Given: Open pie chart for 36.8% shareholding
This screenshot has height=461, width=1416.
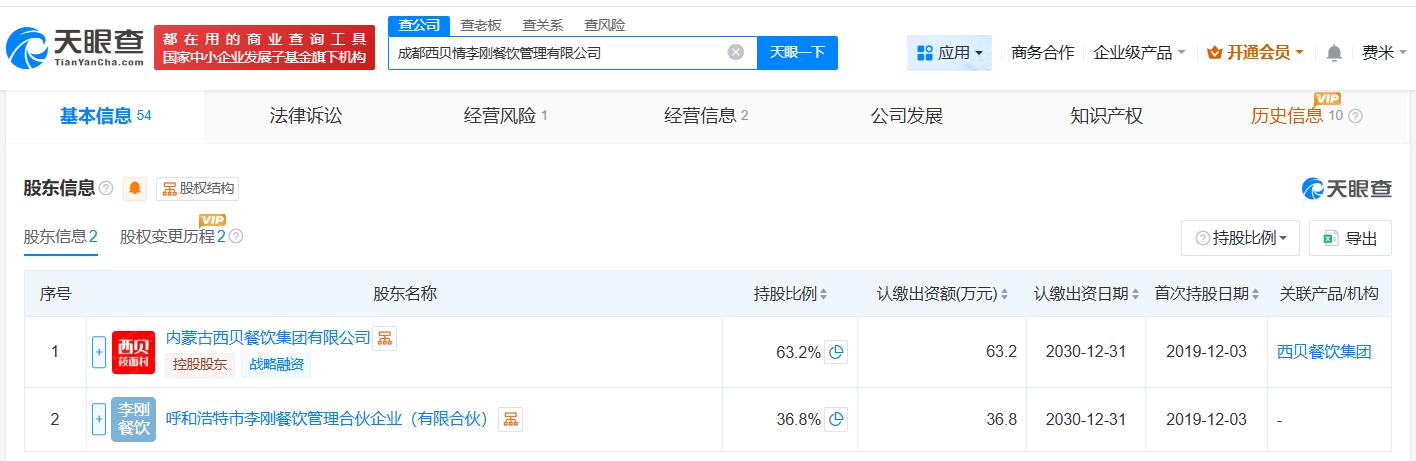Looking at the screenshot, I should (x=836, y=419).
